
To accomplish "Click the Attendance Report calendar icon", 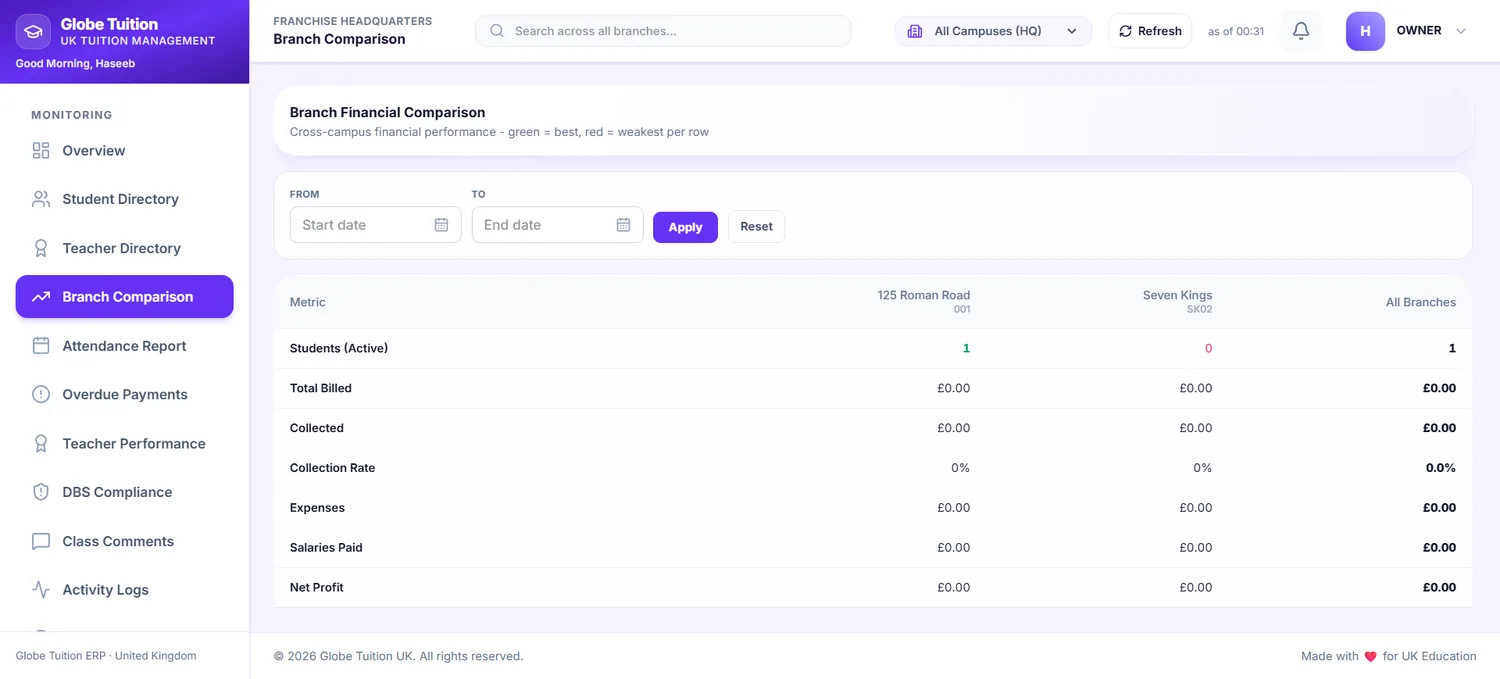I will (x=41, y=346).
